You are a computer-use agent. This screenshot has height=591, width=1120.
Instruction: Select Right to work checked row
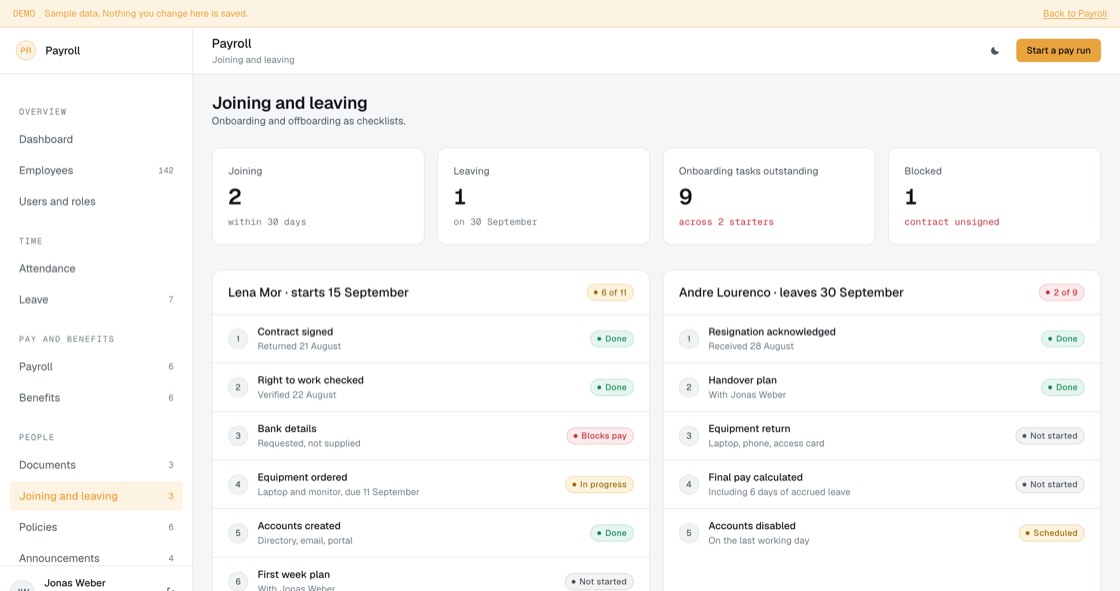click(431, 387)
